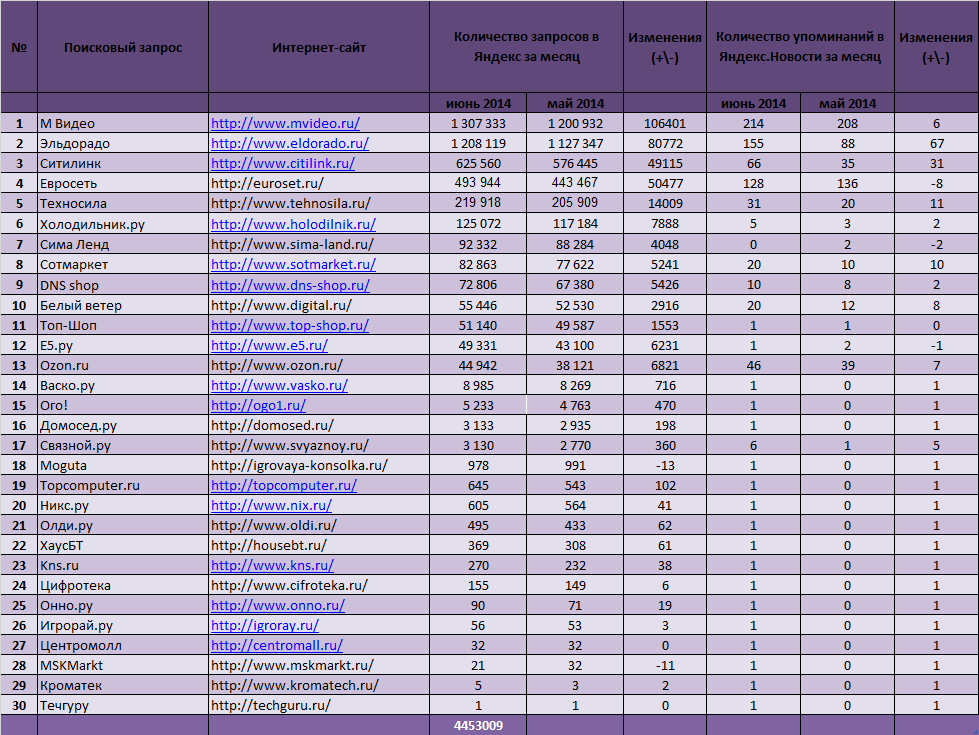Visit the sotmarket.ru link
979x735 pixels.
pos(293,264)
